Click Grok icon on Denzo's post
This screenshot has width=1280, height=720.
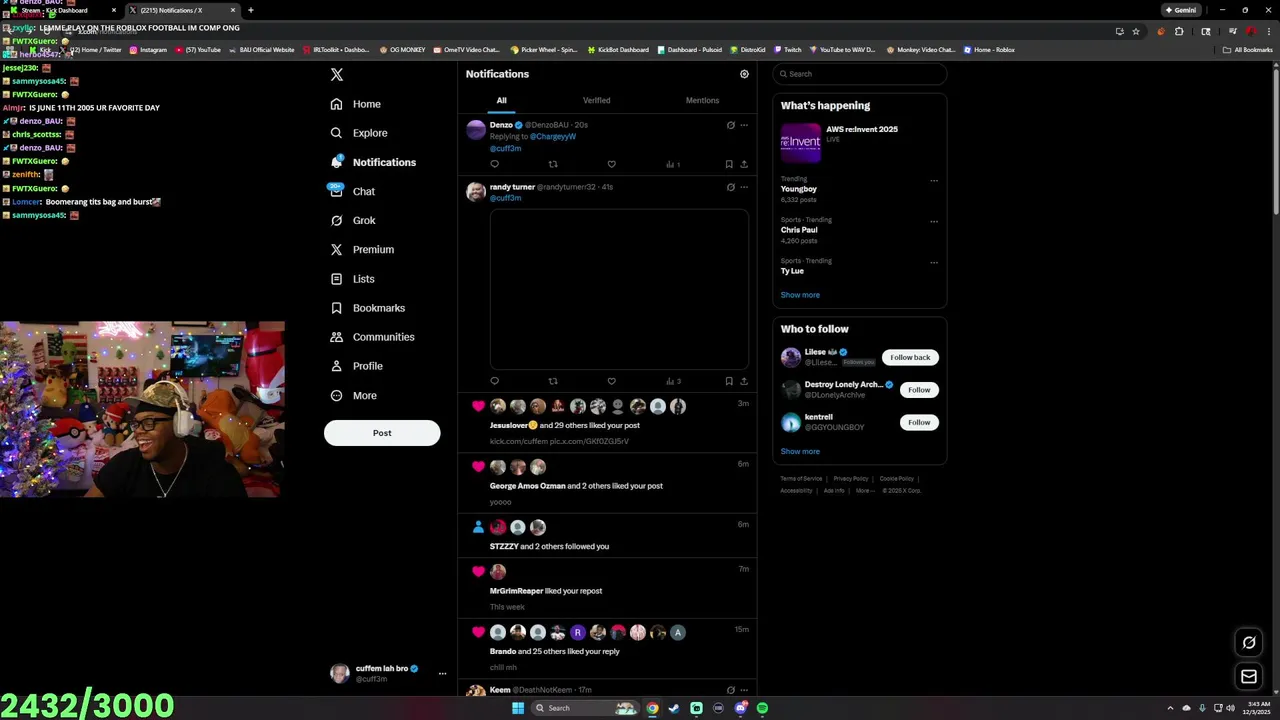click(730, 125)
